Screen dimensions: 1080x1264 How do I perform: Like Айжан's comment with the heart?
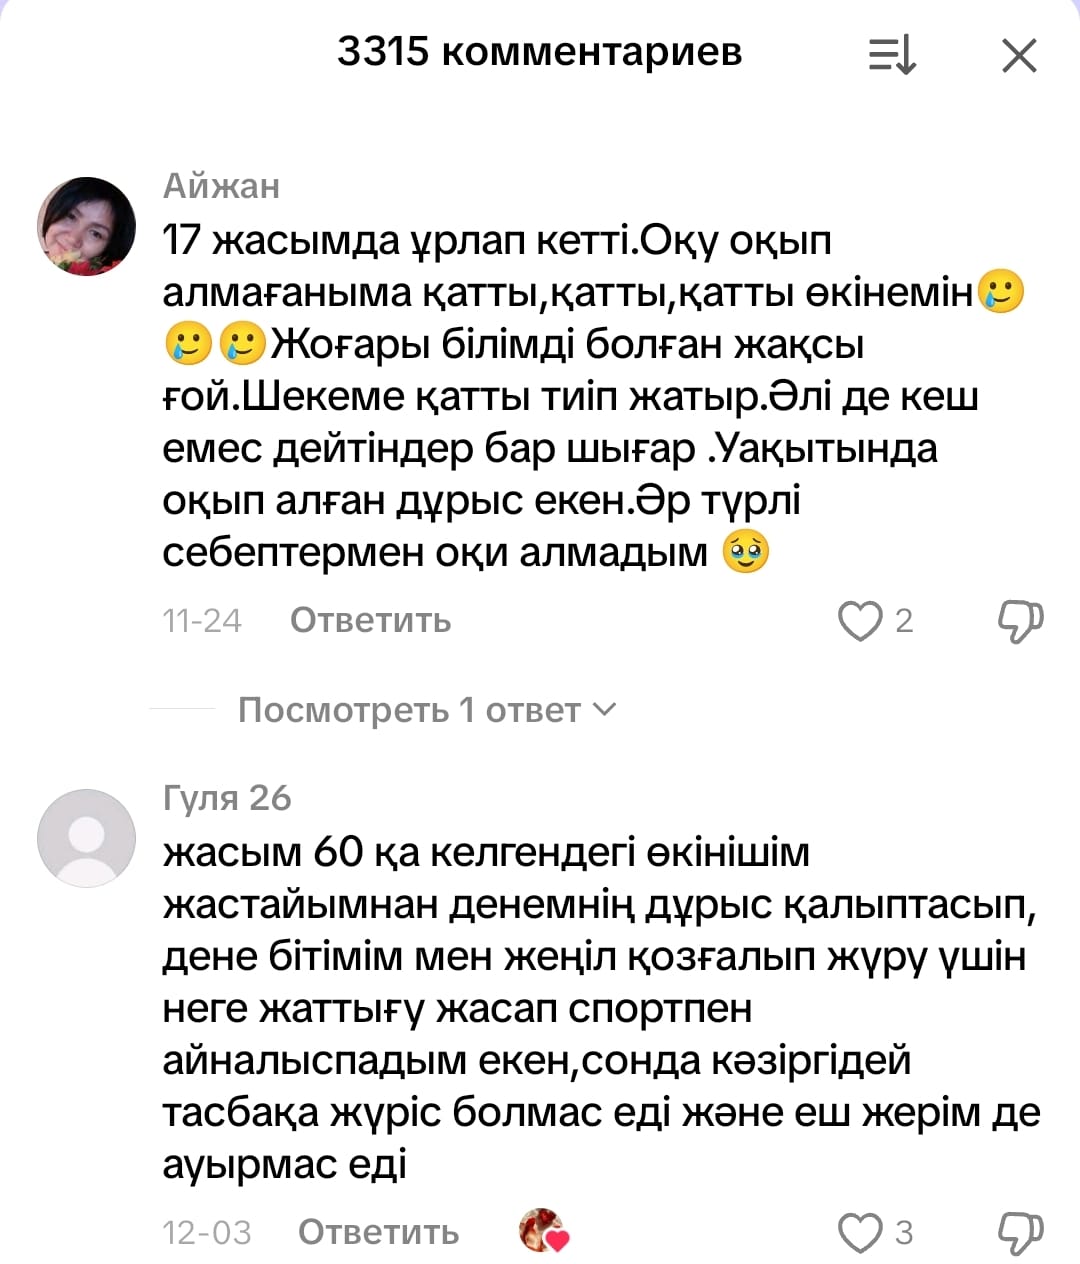pos(859,621)
